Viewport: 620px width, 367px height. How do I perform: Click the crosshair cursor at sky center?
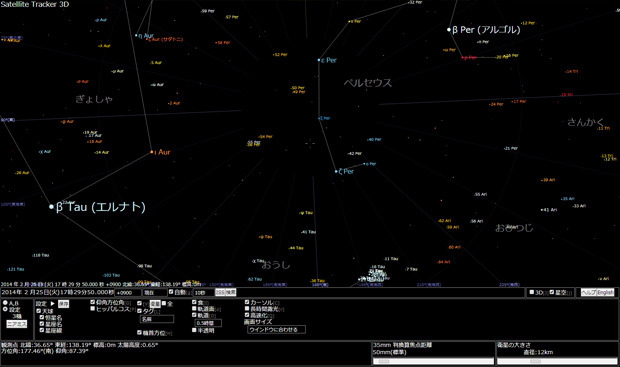310,143
